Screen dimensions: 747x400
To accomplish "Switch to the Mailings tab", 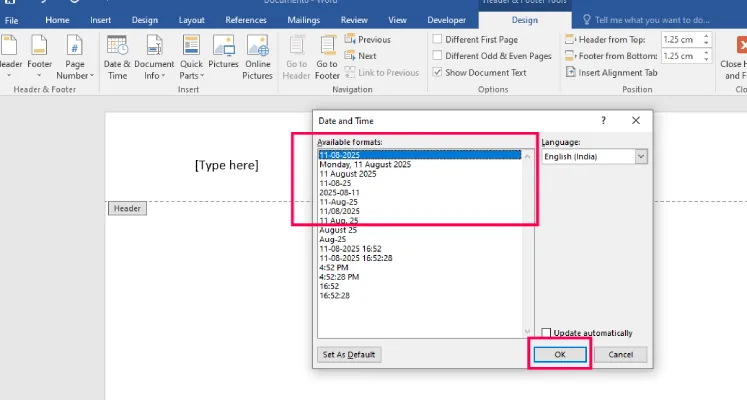I will tap(303, 20).
